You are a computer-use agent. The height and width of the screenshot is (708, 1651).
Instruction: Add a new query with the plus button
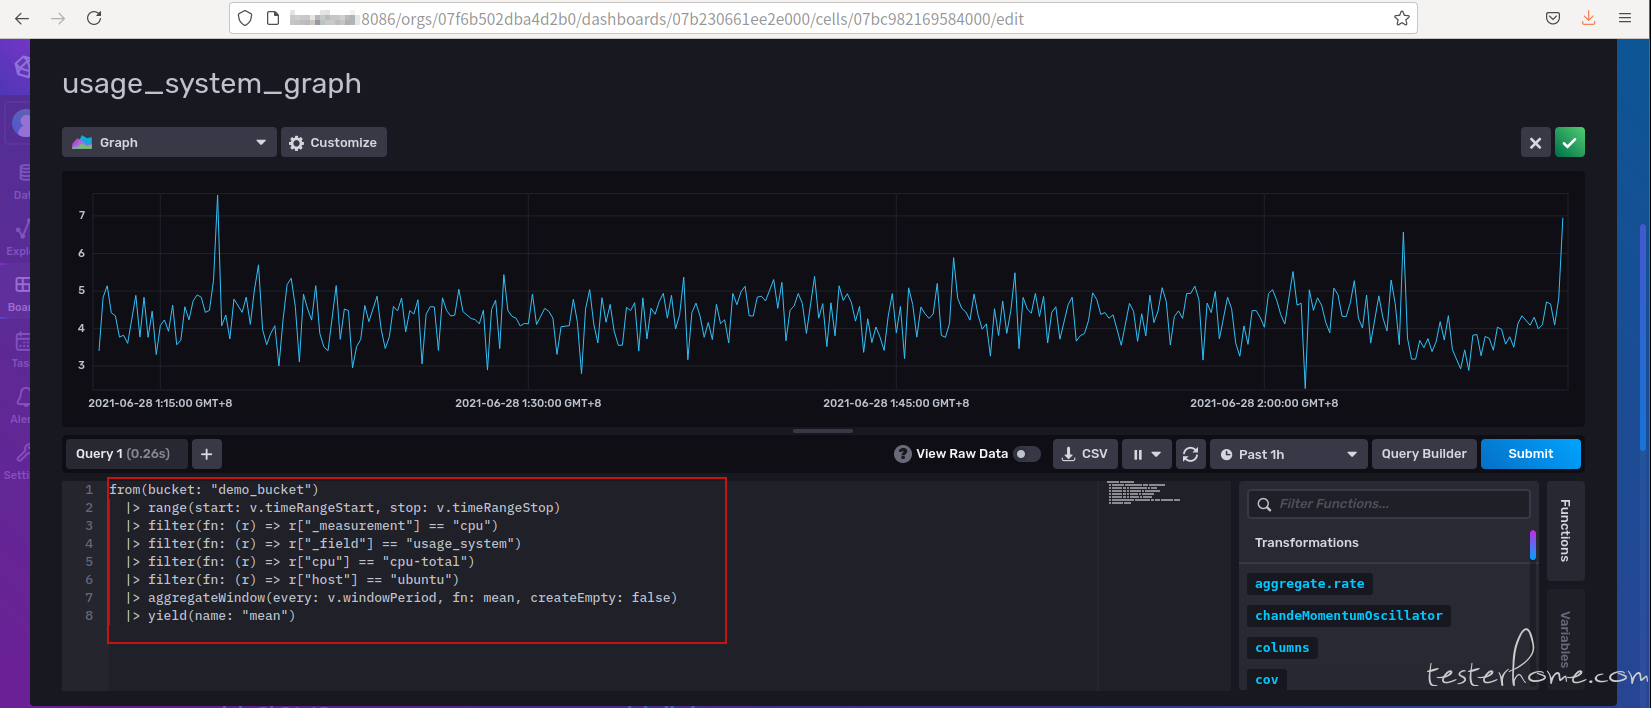coord(206,454)
